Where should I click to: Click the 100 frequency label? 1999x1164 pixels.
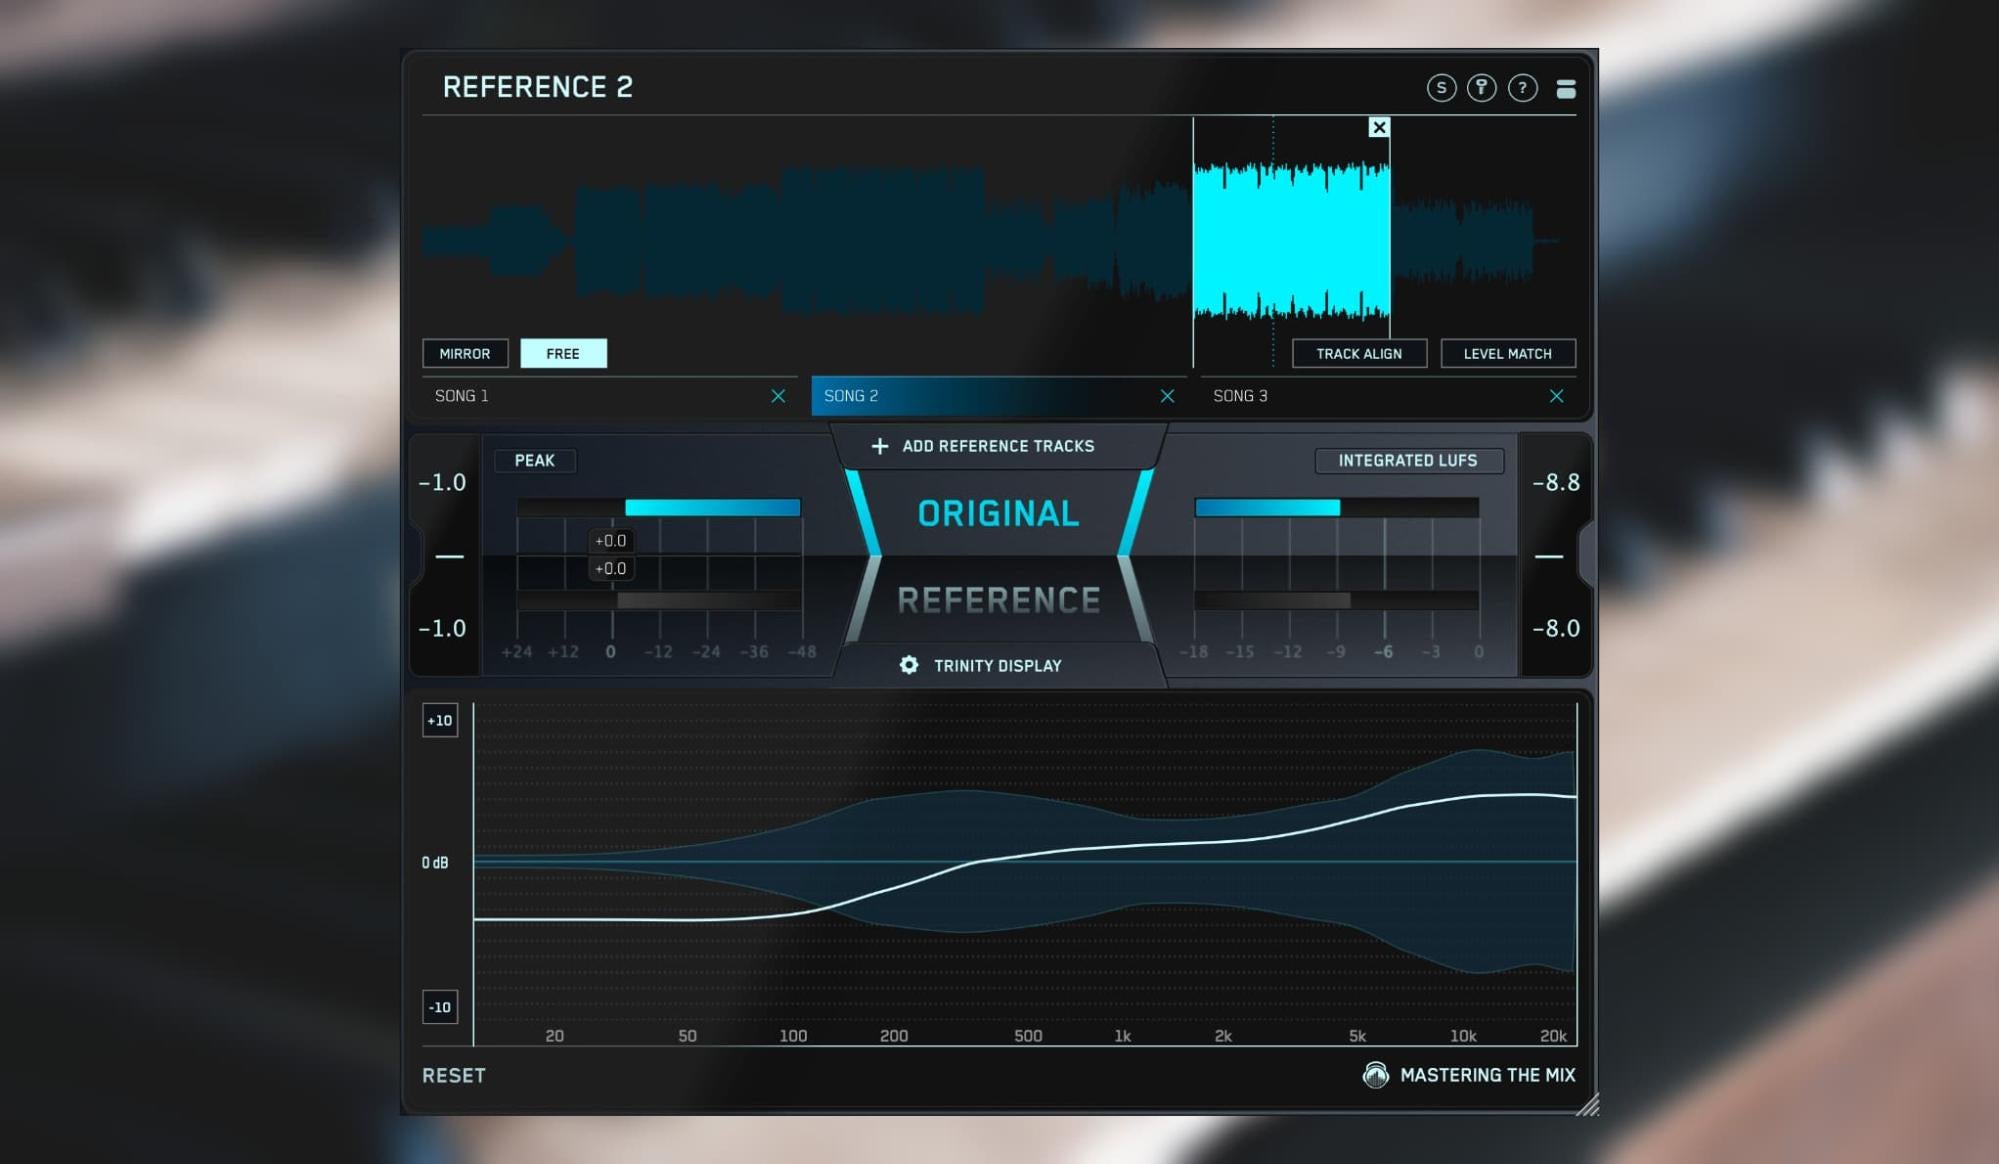[793, 1036]
